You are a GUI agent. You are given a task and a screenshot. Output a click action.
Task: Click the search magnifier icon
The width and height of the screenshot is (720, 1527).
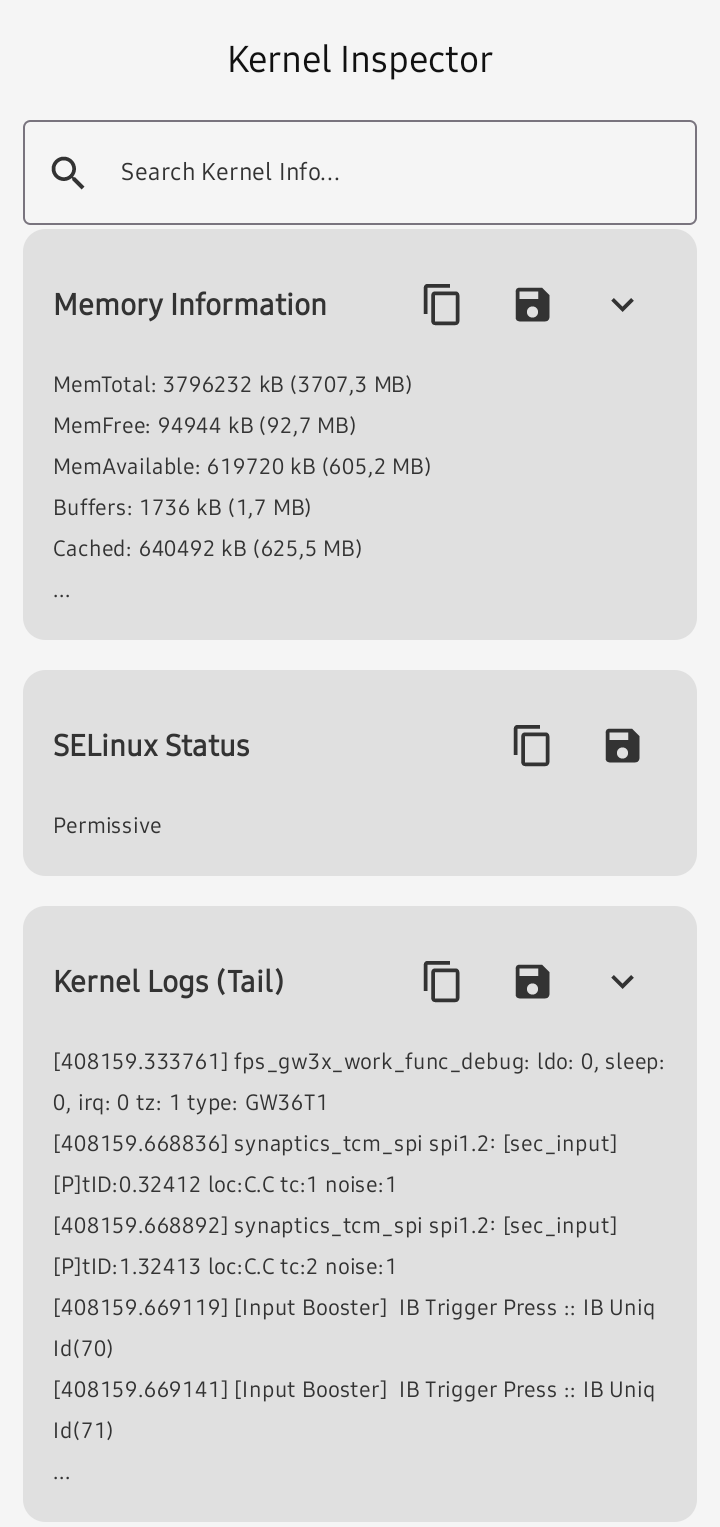(x=68, y=173)
